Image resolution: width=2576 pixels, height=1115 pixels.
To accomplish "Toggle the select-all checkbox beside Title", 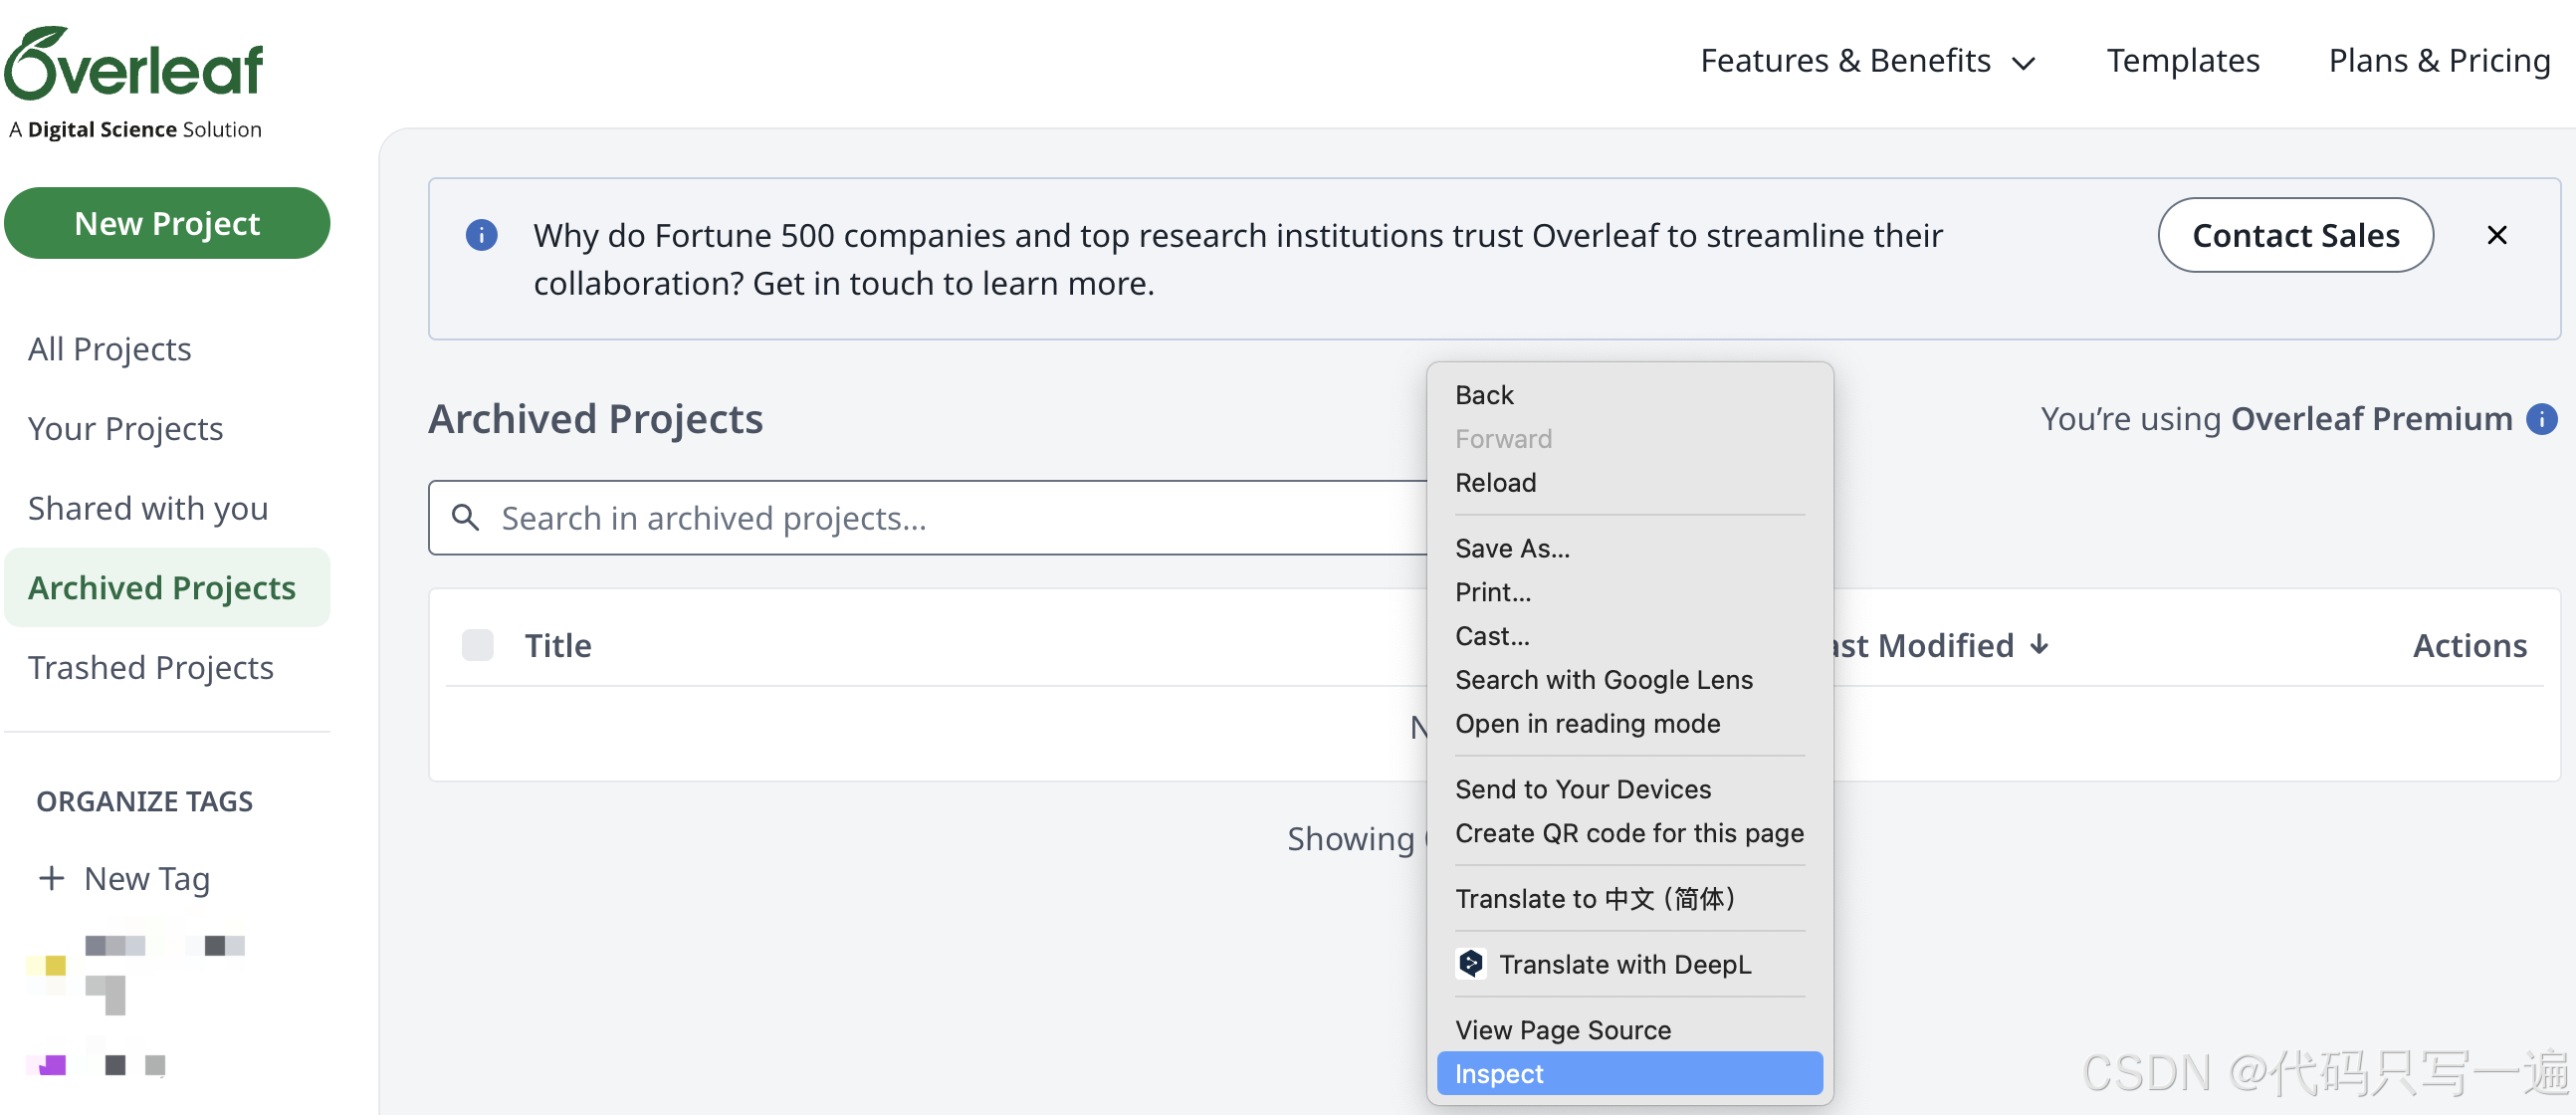I will [477, 645].
